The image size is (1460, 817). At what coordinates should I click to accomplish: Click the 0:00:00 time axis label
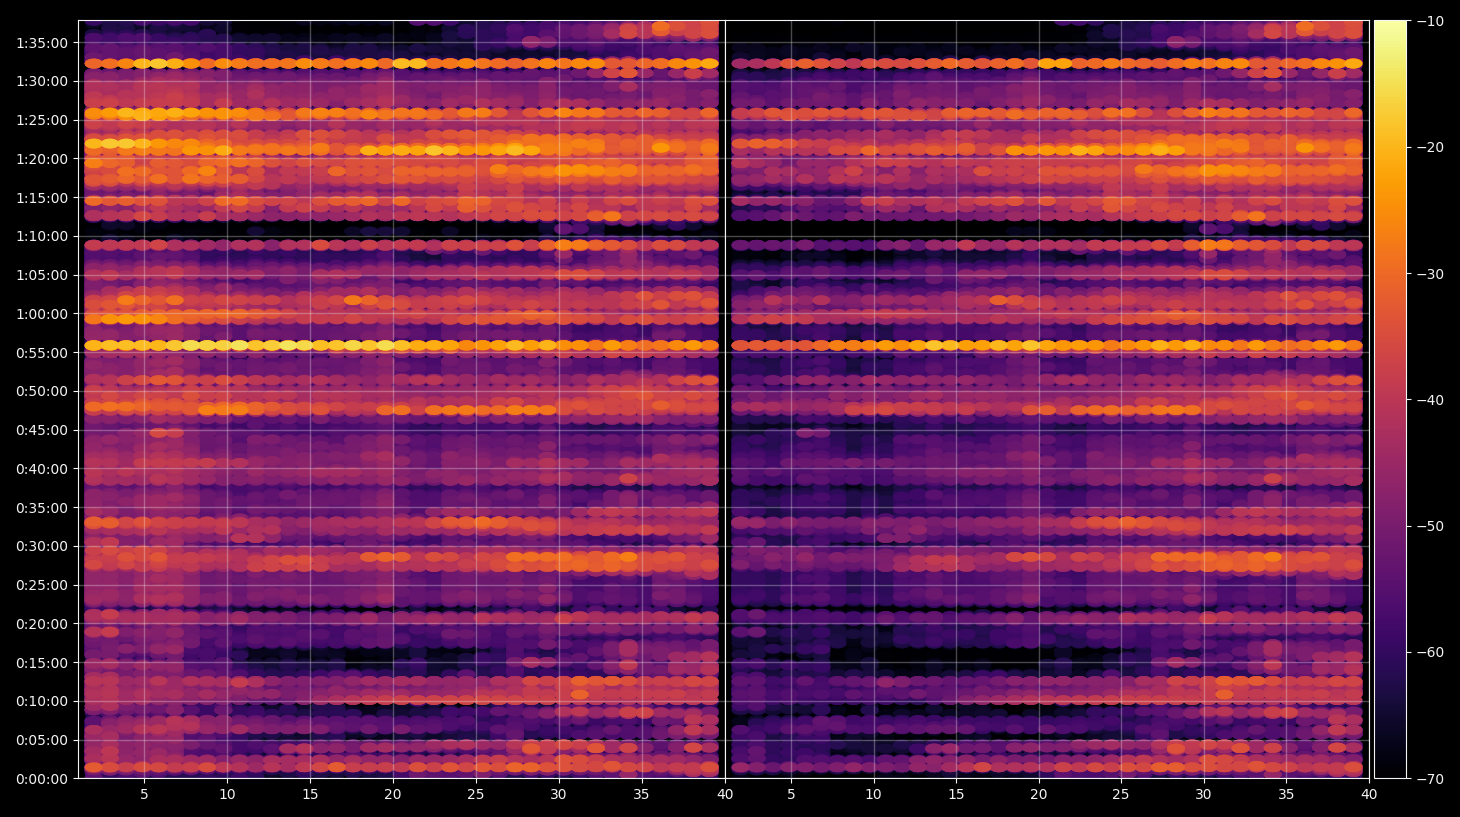pos(42,779)
